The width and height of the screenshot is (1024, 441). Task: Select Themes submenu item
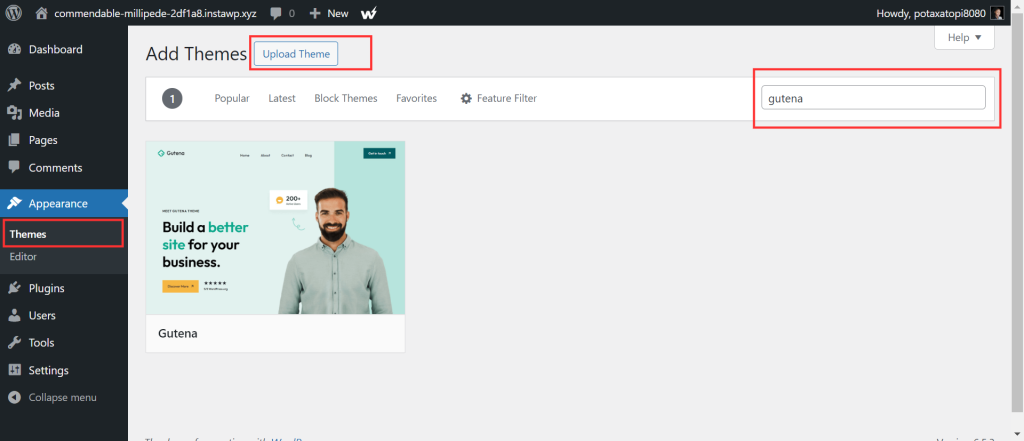(x=28, y=234)
